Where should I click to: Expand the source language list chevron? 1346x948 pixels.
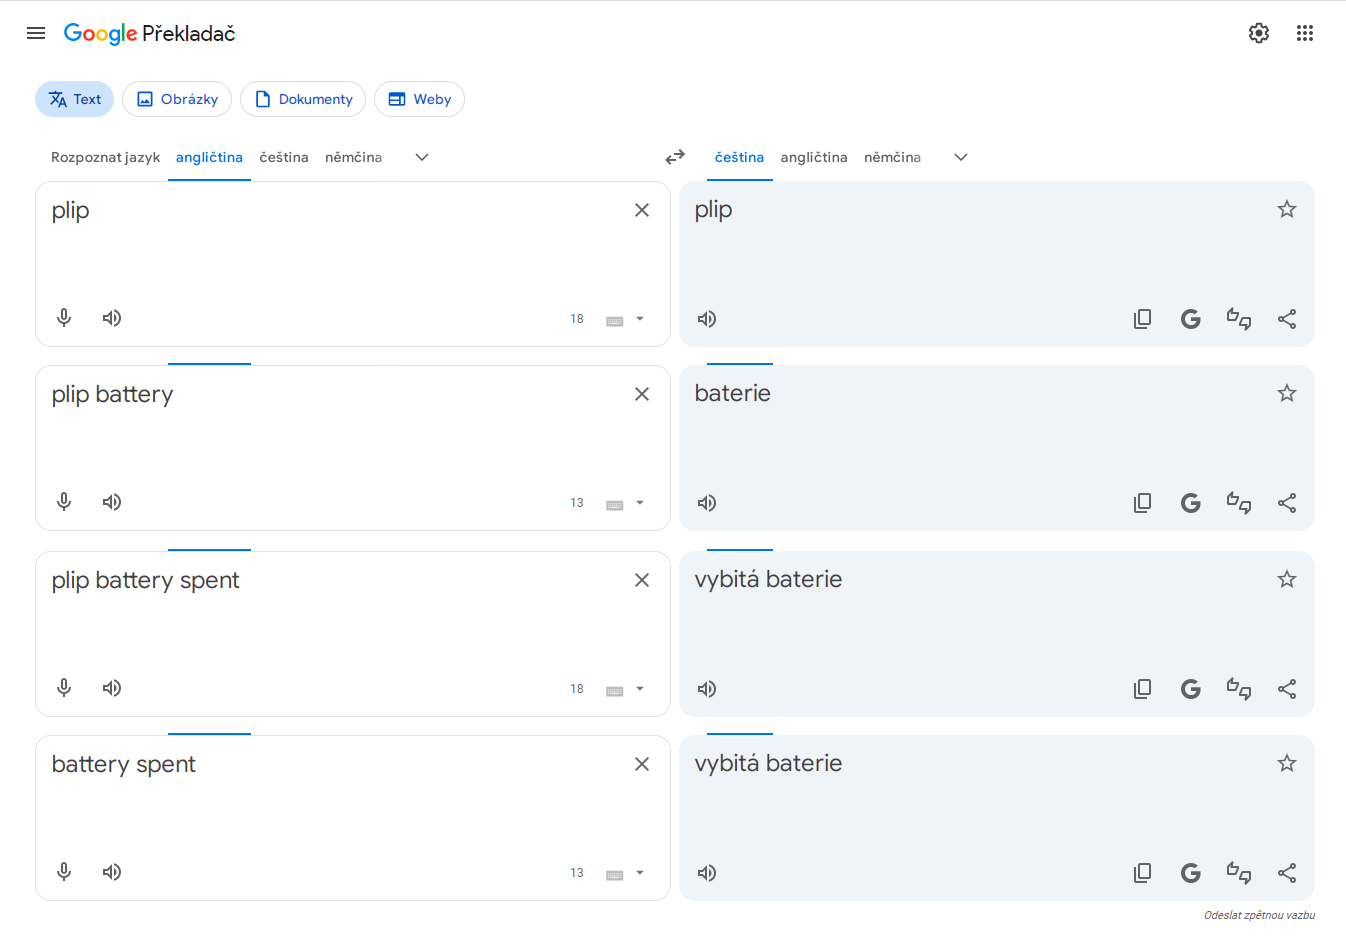click(x=422, y=157)
